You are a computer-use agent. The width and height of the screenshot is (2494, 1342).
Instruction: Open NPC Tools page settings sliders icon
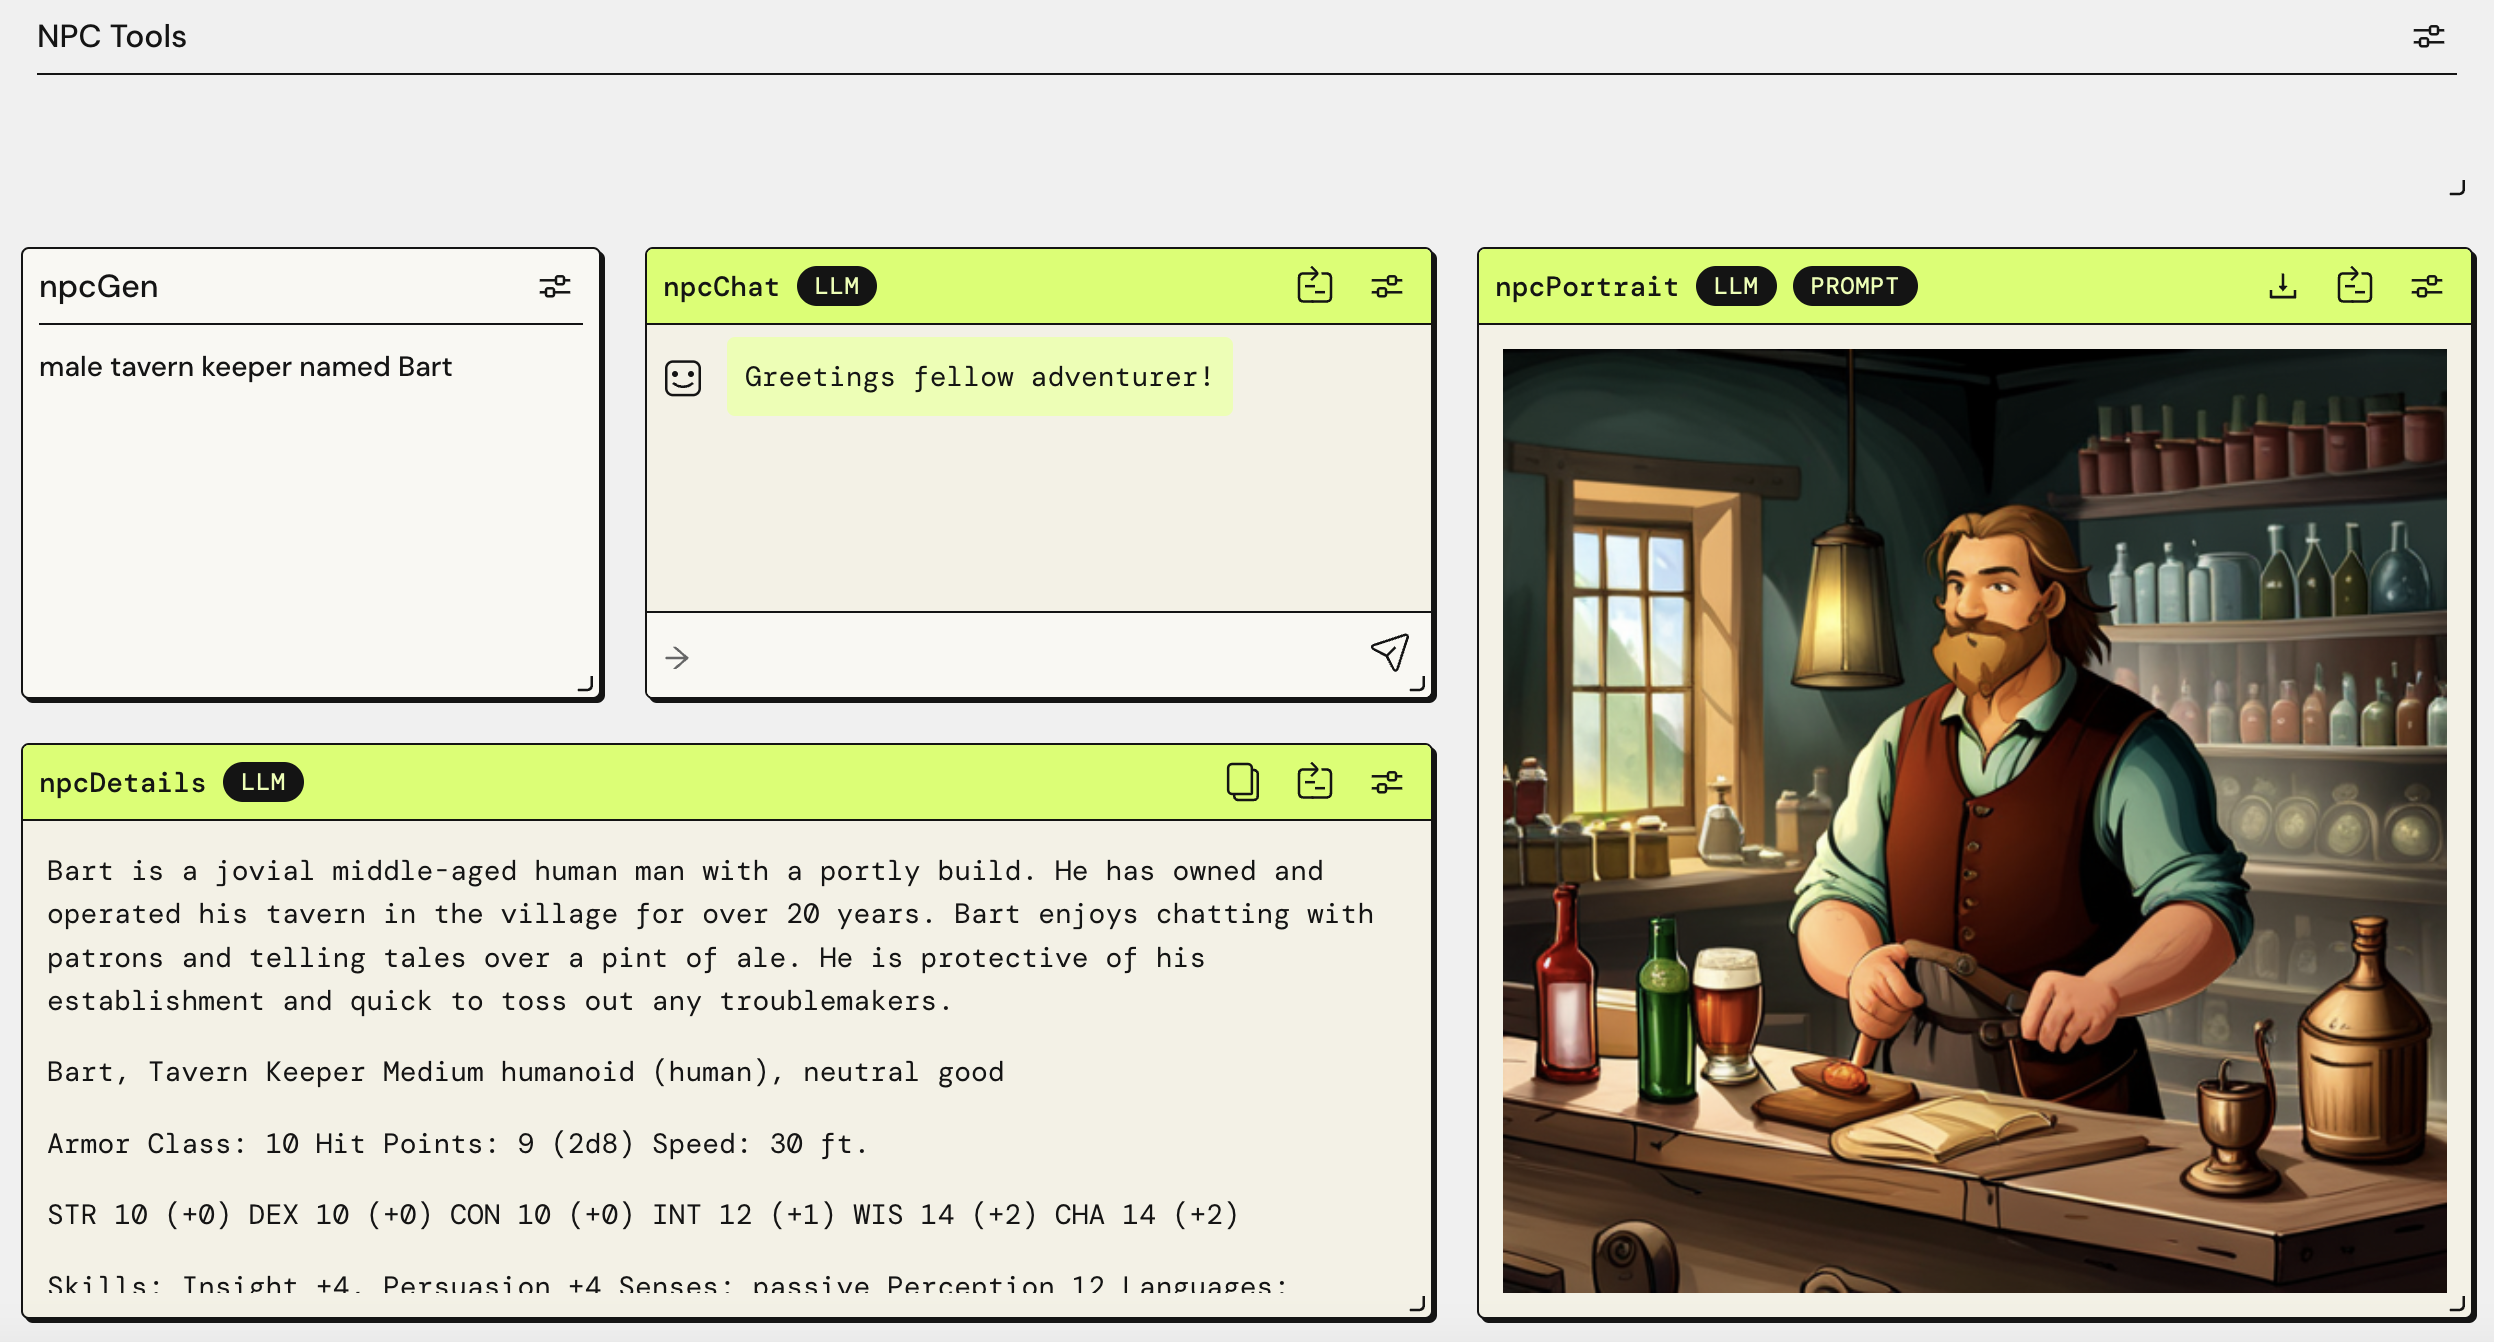pos(2428,37)
